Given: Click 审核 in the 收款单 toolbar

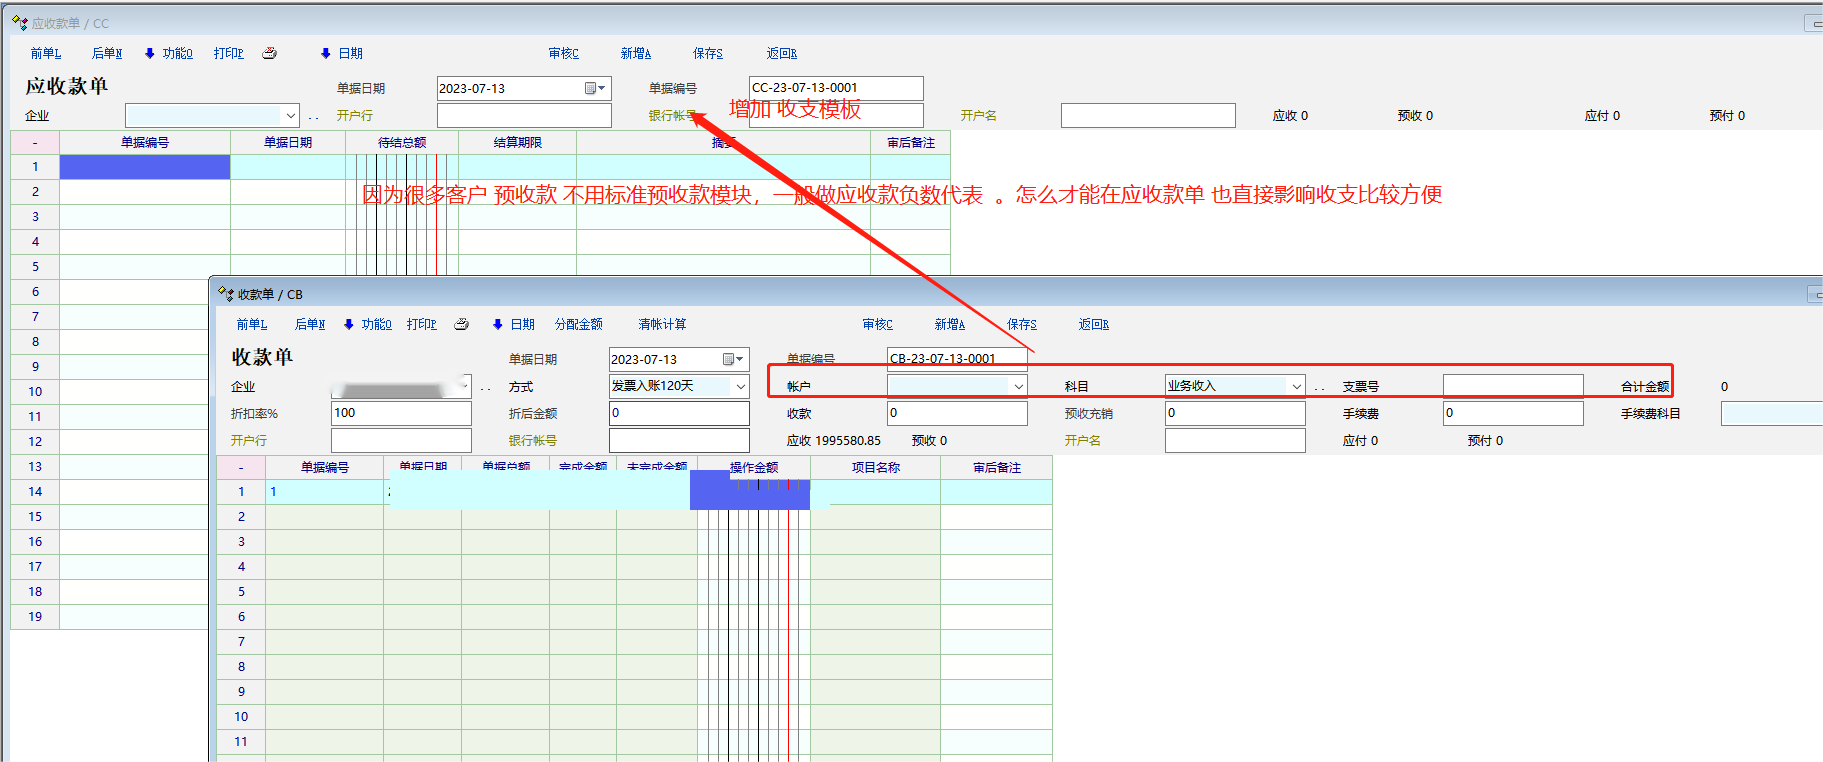Looking at the screenshot, I should (x=877, y=324).
